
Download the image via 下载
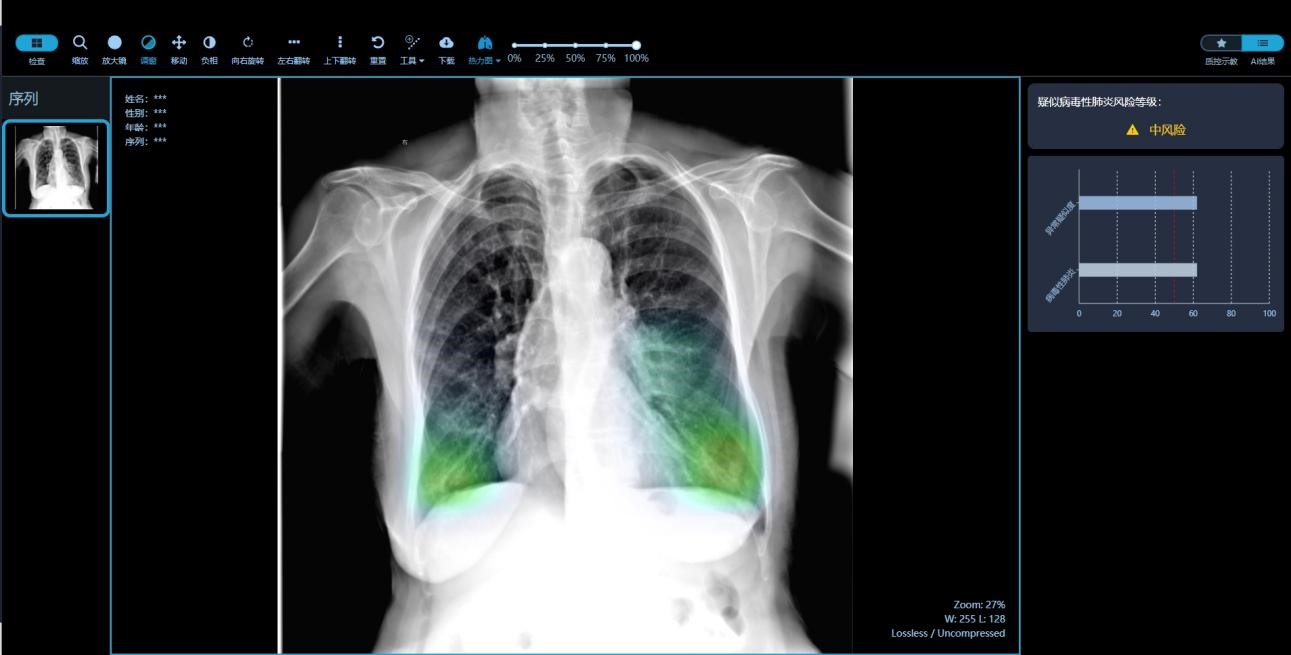pos(446,43)
